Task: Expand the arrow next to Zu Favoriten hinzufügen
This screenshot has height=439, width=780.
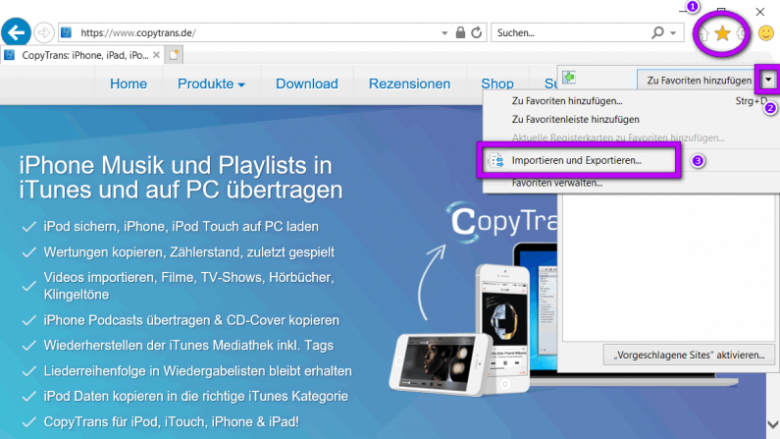Action: click(769, 80)
